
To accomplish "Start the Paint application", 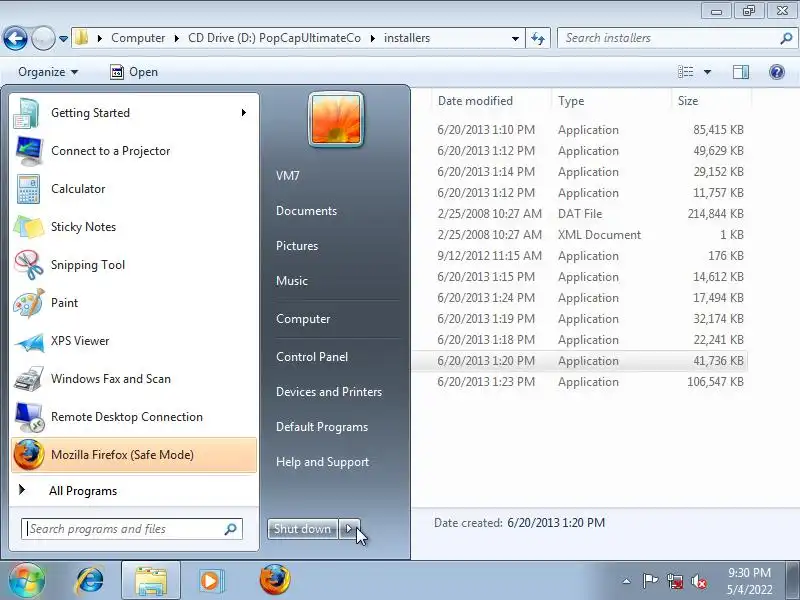I will pos(134,303).
